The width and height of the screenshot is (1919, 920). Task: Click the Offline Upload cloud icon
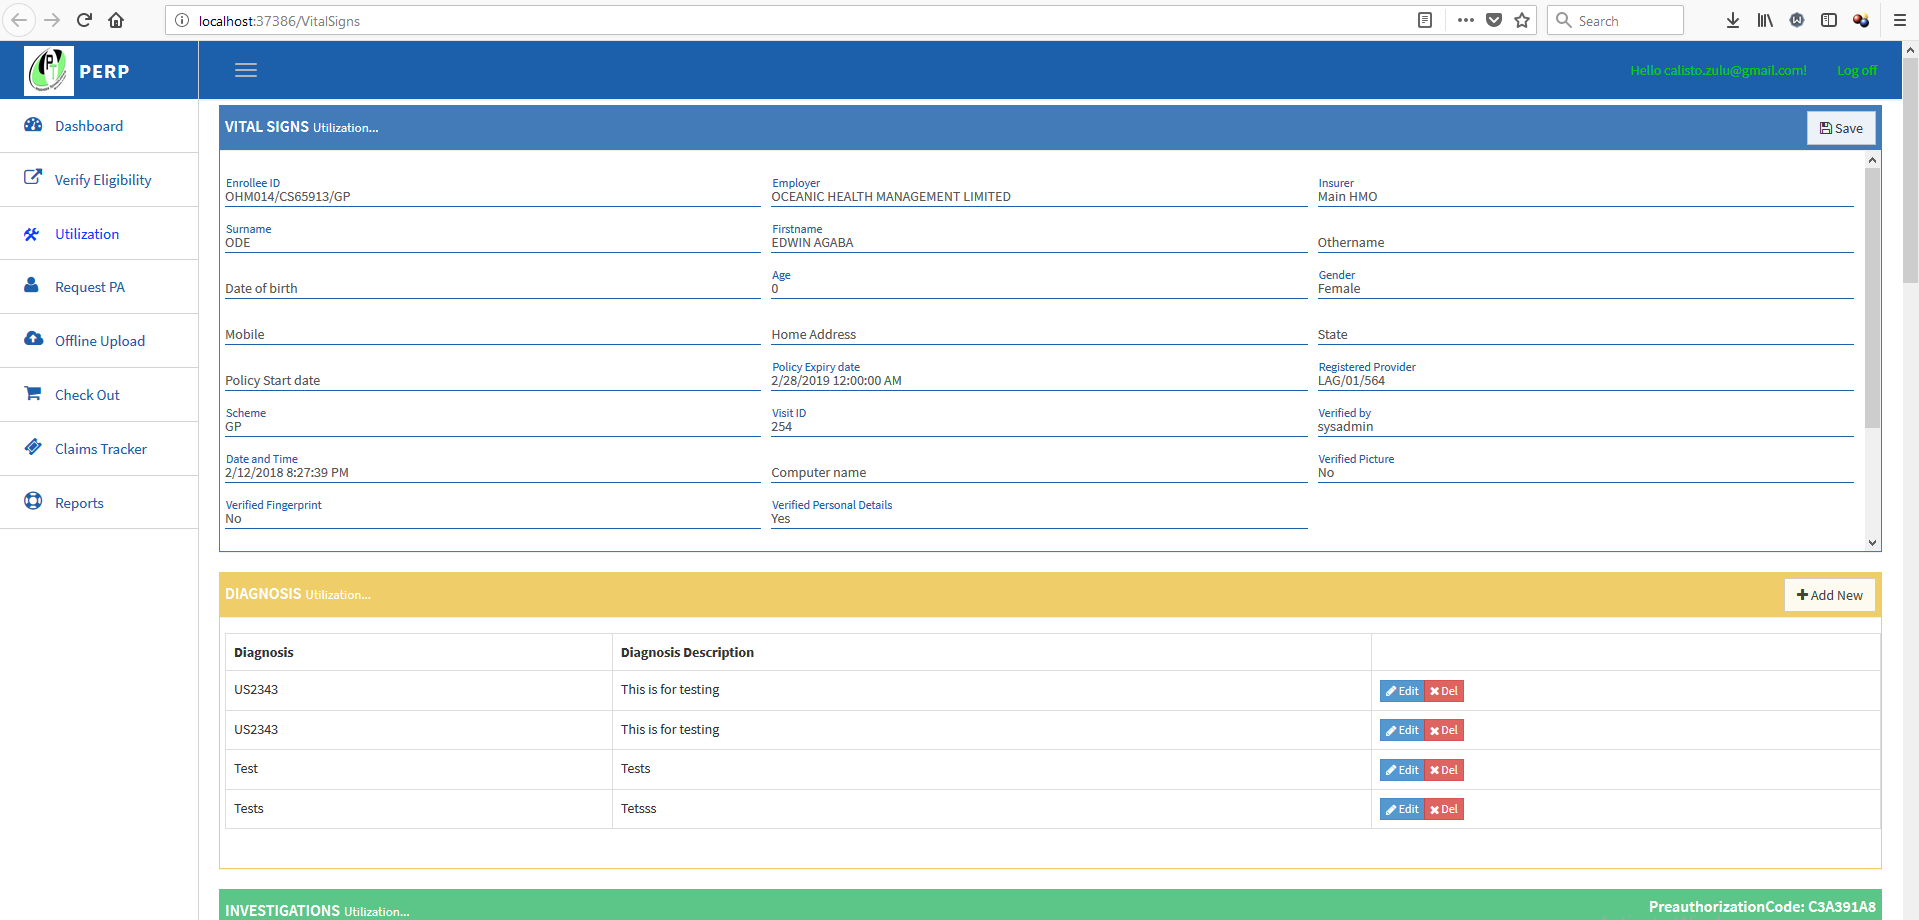click(33, 339)
